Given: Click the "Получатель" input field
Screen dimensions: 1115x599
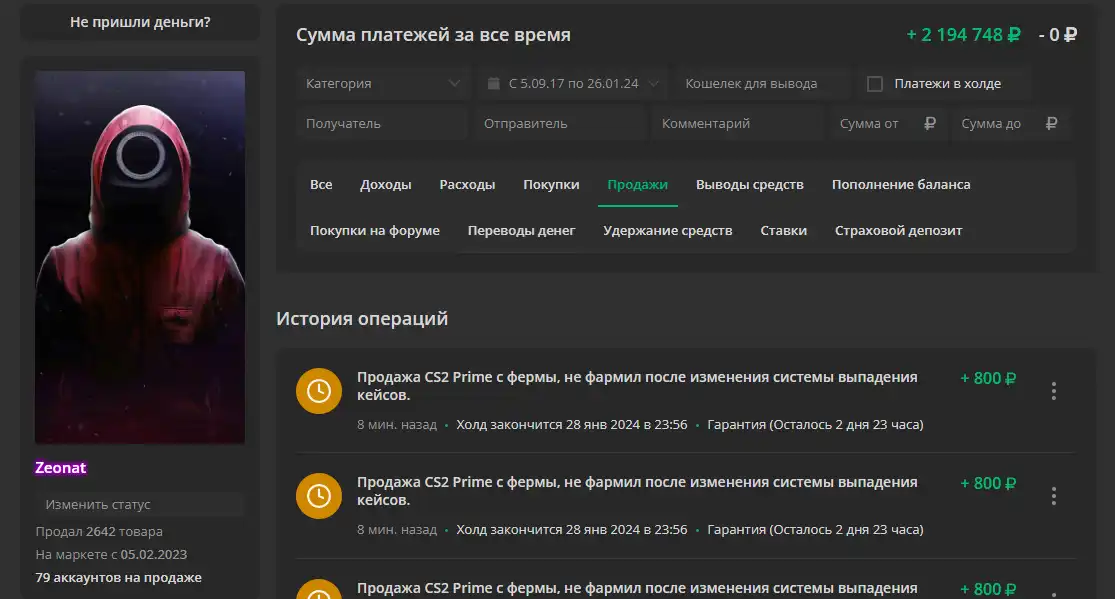Looking at the screenshot, I should (383, 123).
